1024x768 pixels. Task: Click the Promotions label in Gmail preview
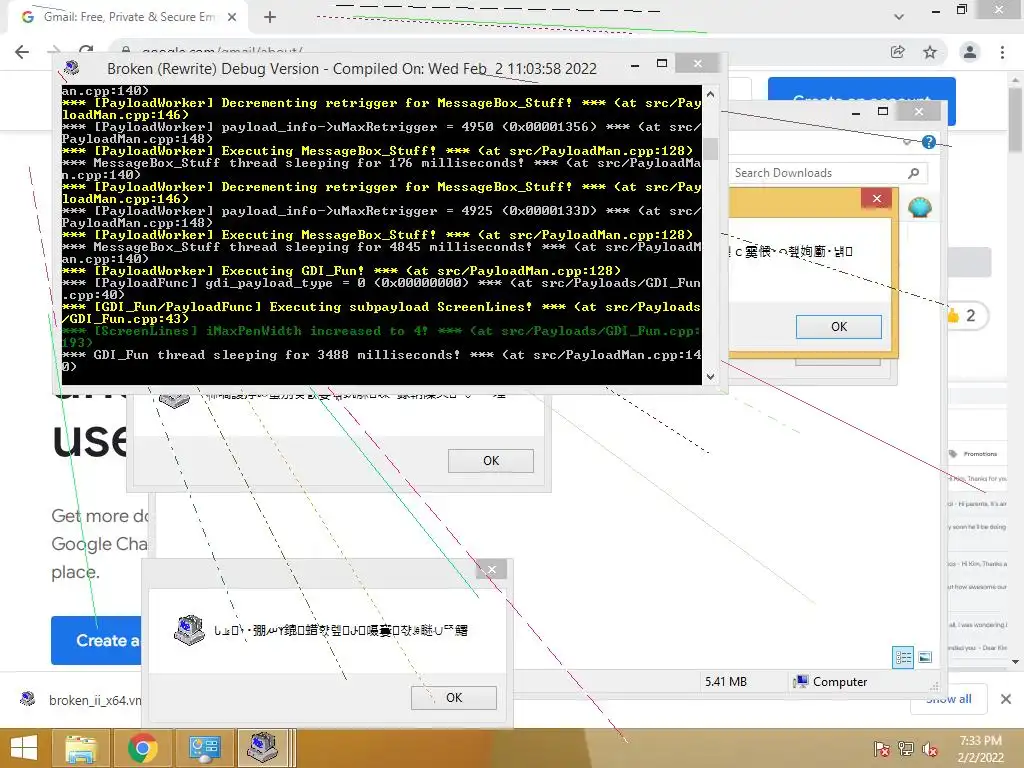click(x=980, y=454)
